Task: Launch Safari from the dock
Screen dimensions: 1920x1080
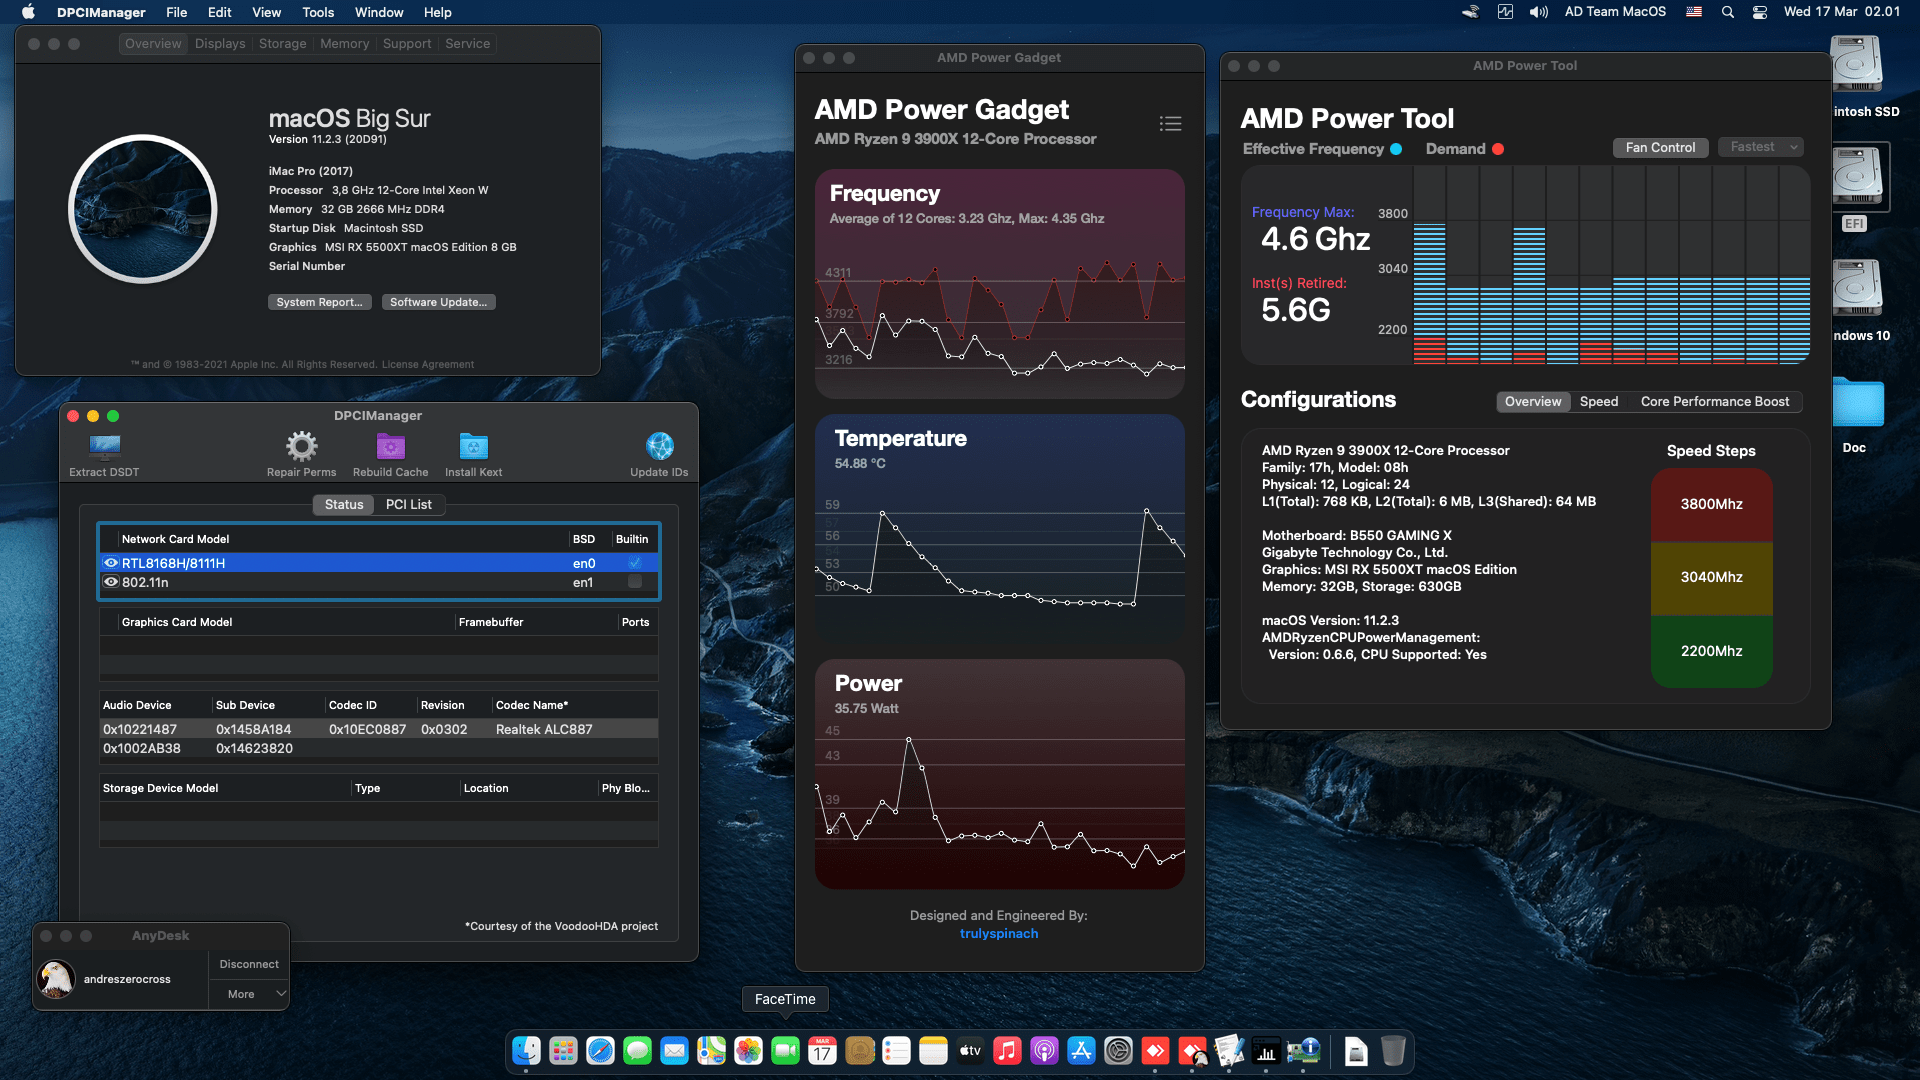Action: [600, 1051]
